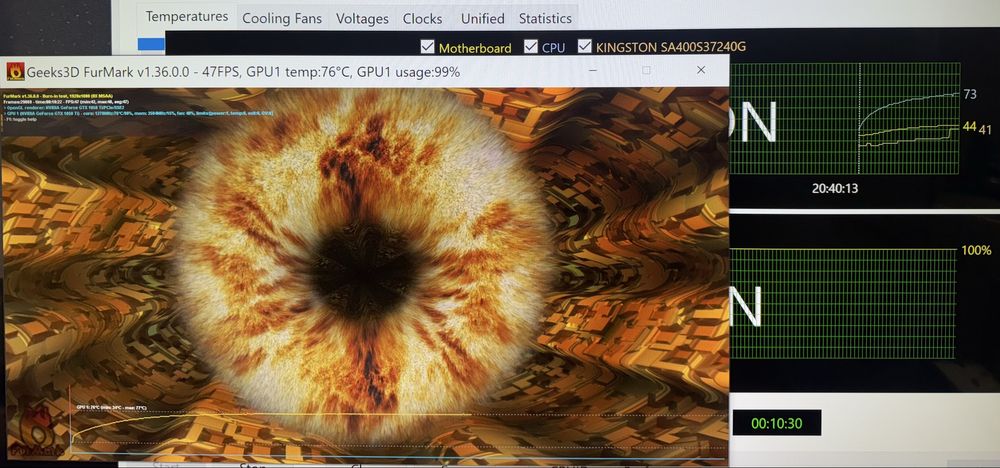Screen dimensions: 1000x468
Task: Open the Statistics tab
Action: click(545, 18)
